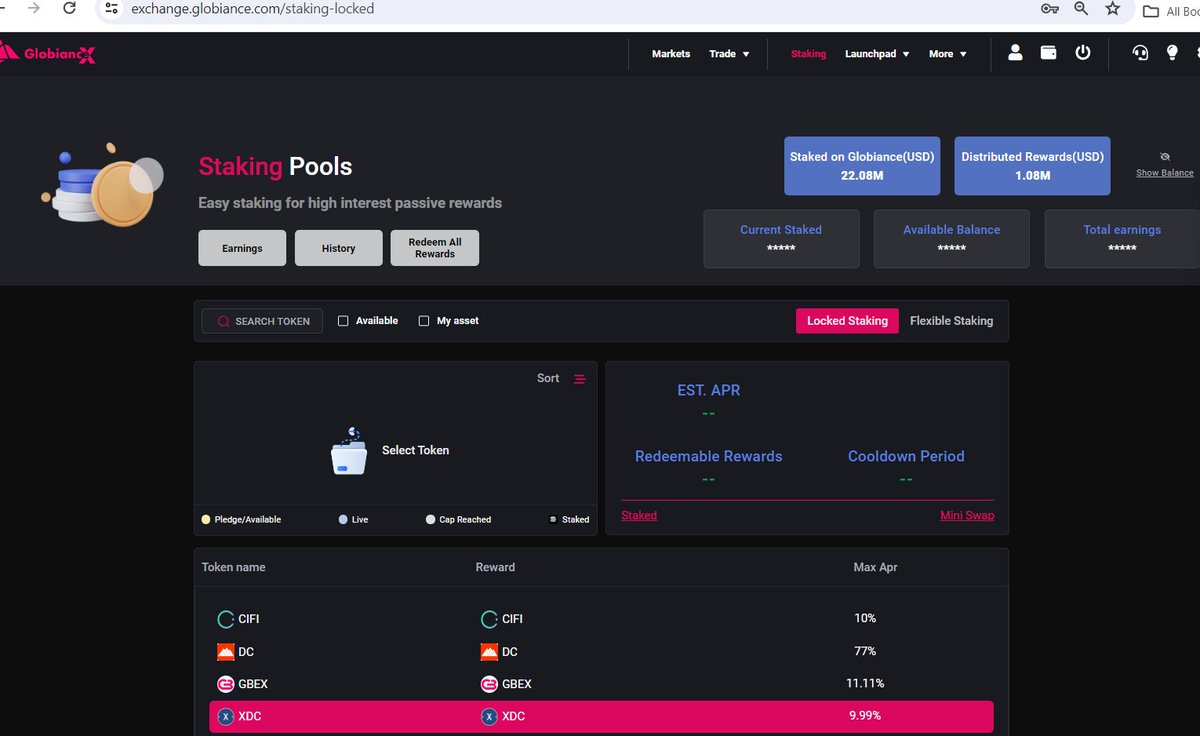Viewport: 1200px width, 736px height.
Task: Toggle the My asset checkbox
Action: (424, 321)
